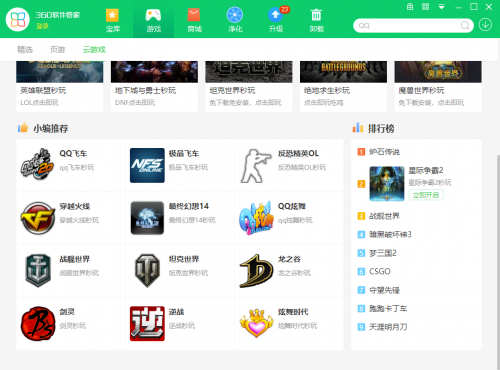Open 魔兽世界秒玩 game card
Viewport: 500px width, 370px height.
[438, 86]
